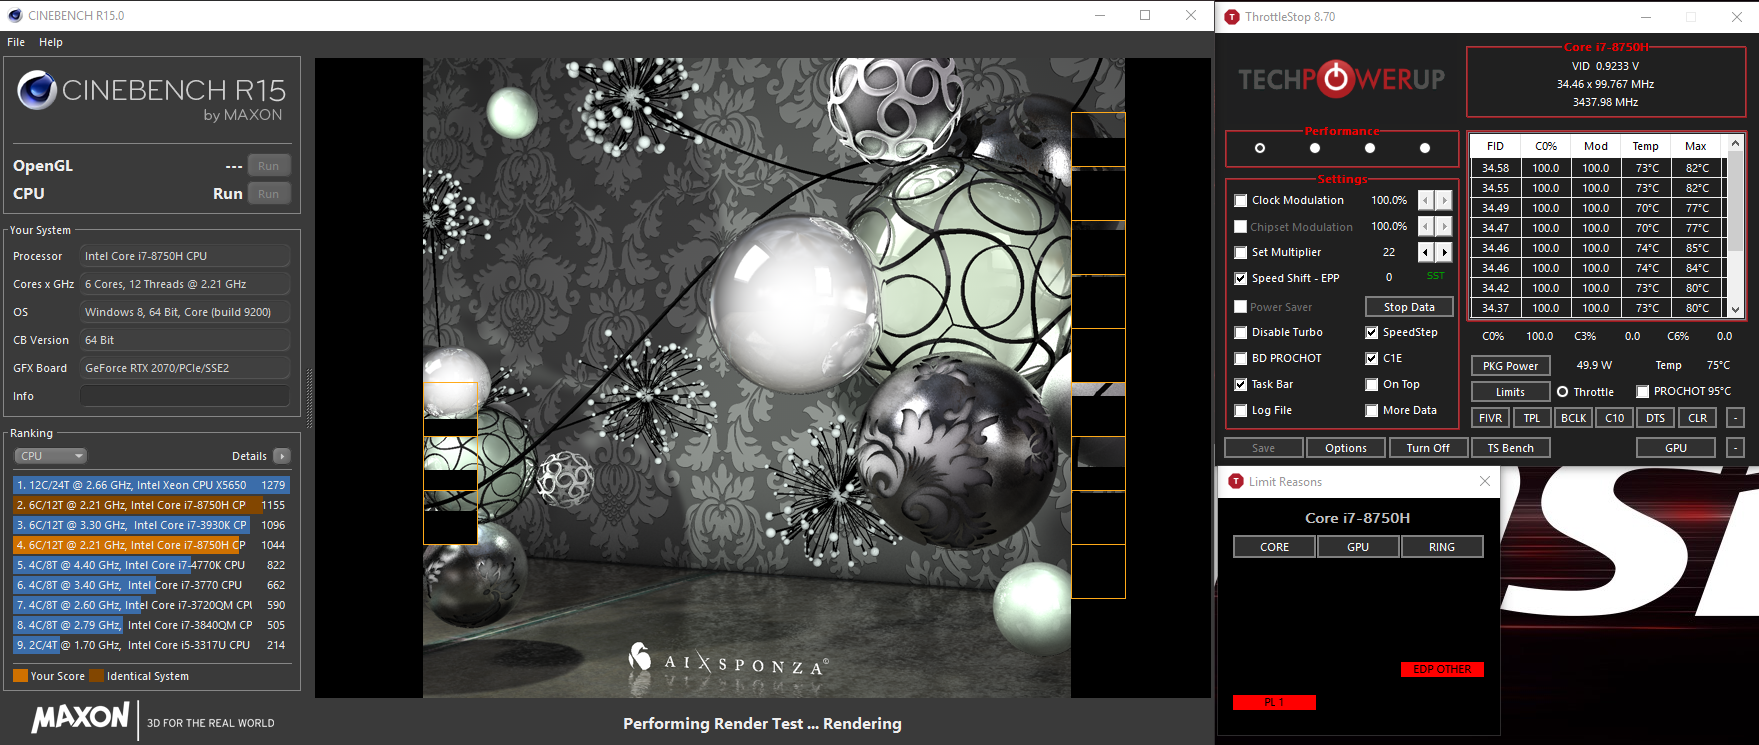This screenshot has height=745, width=1759.
Task: Select ranking row Core i7-4770K
Action: click(151, 565)
